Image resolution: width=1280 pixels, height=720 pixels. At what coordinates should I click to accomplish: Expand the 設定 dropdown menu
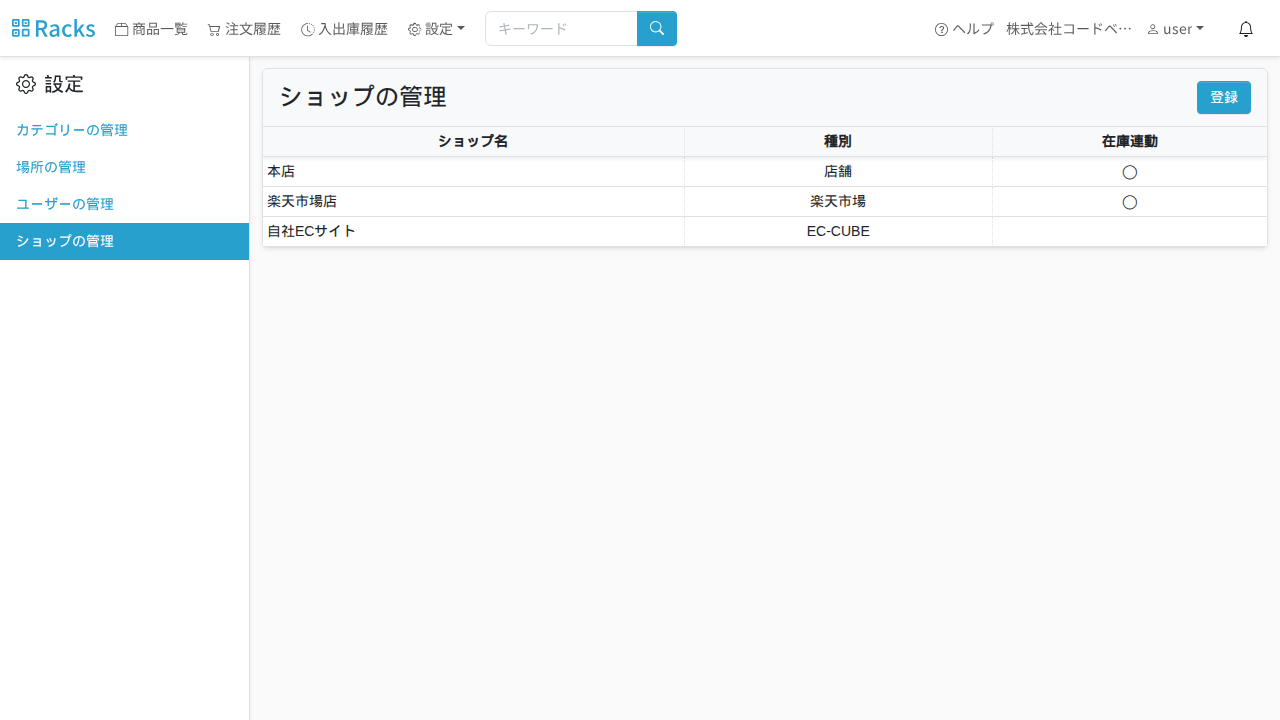click(x=436, y=29)
